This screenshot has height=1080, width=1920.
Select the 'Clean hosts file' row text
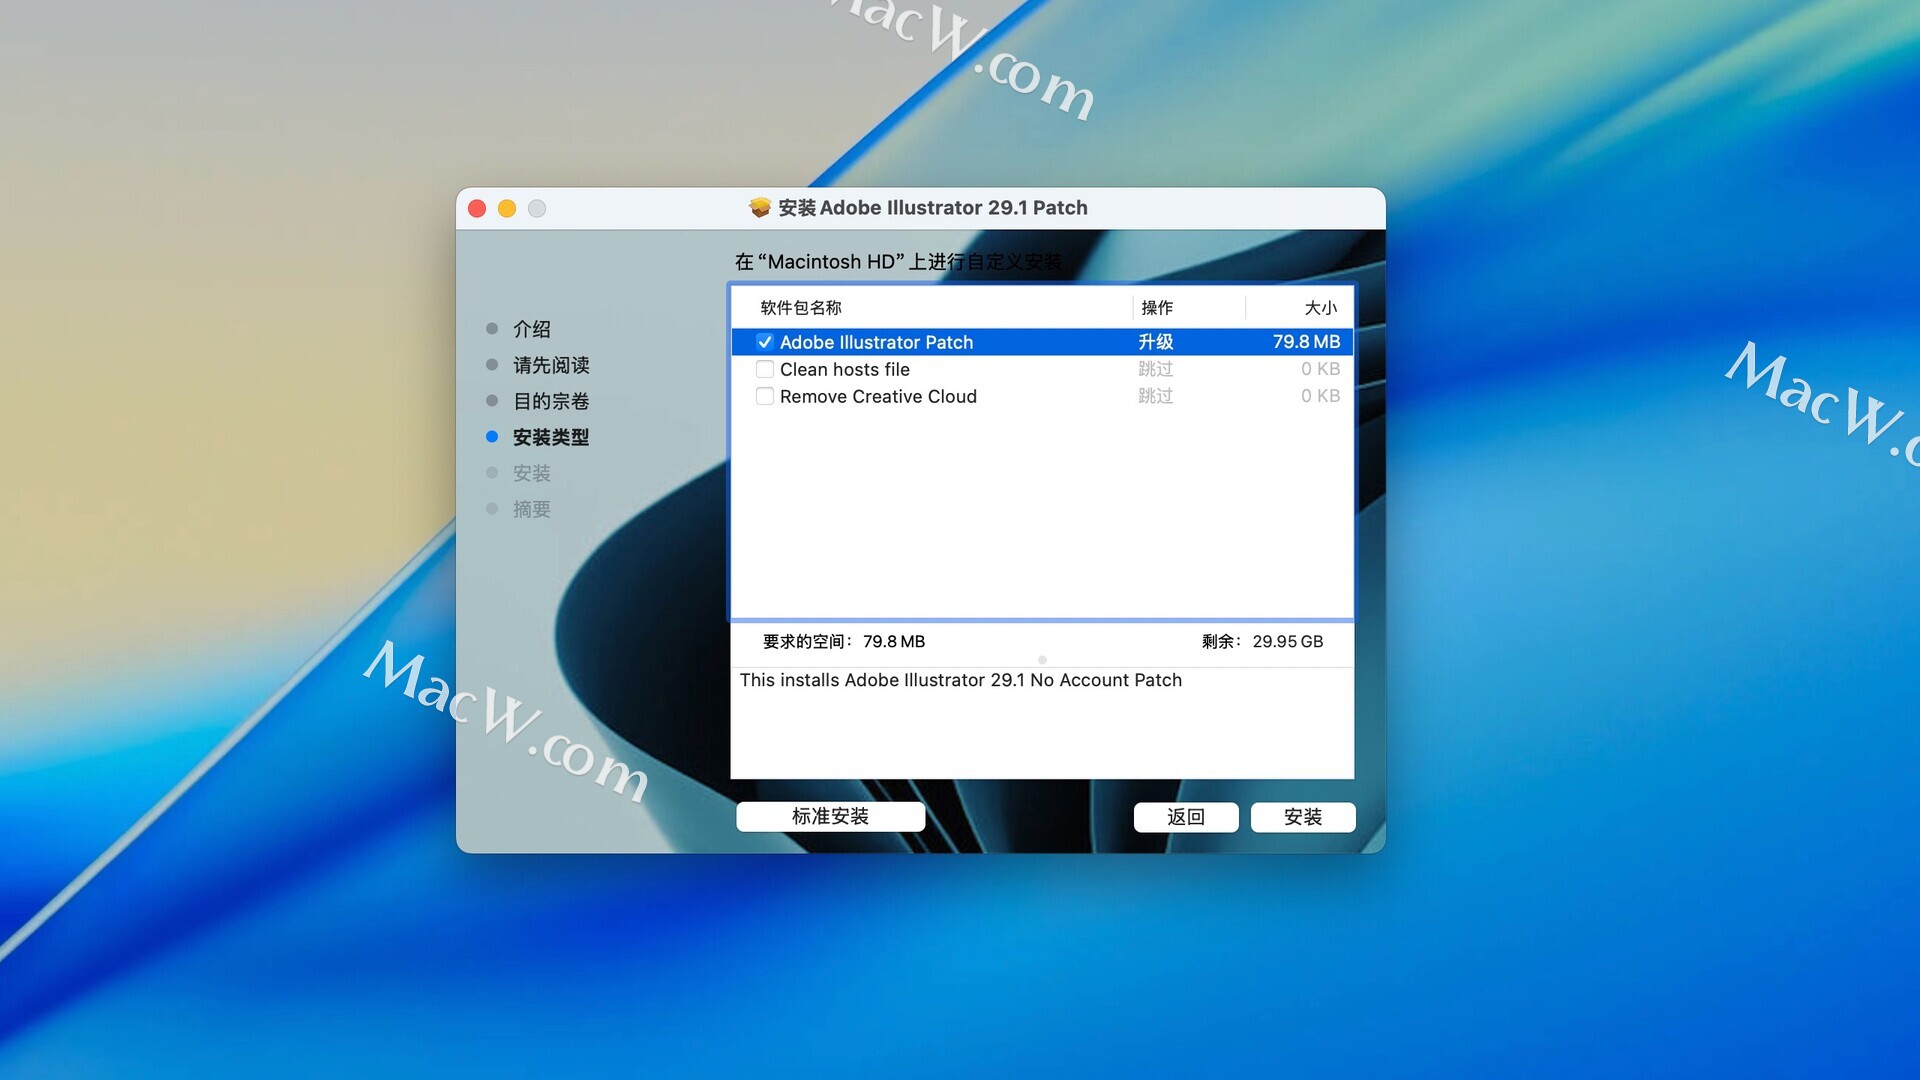tap(845, 369)
